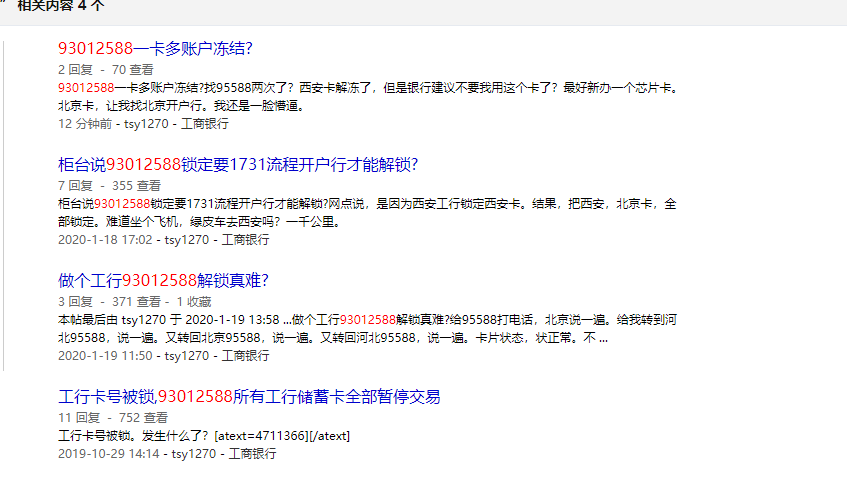847x496 pixels.
Task: Click the snippet text starting 工行卡号被锁。发生什么了?
Action: 204,435
